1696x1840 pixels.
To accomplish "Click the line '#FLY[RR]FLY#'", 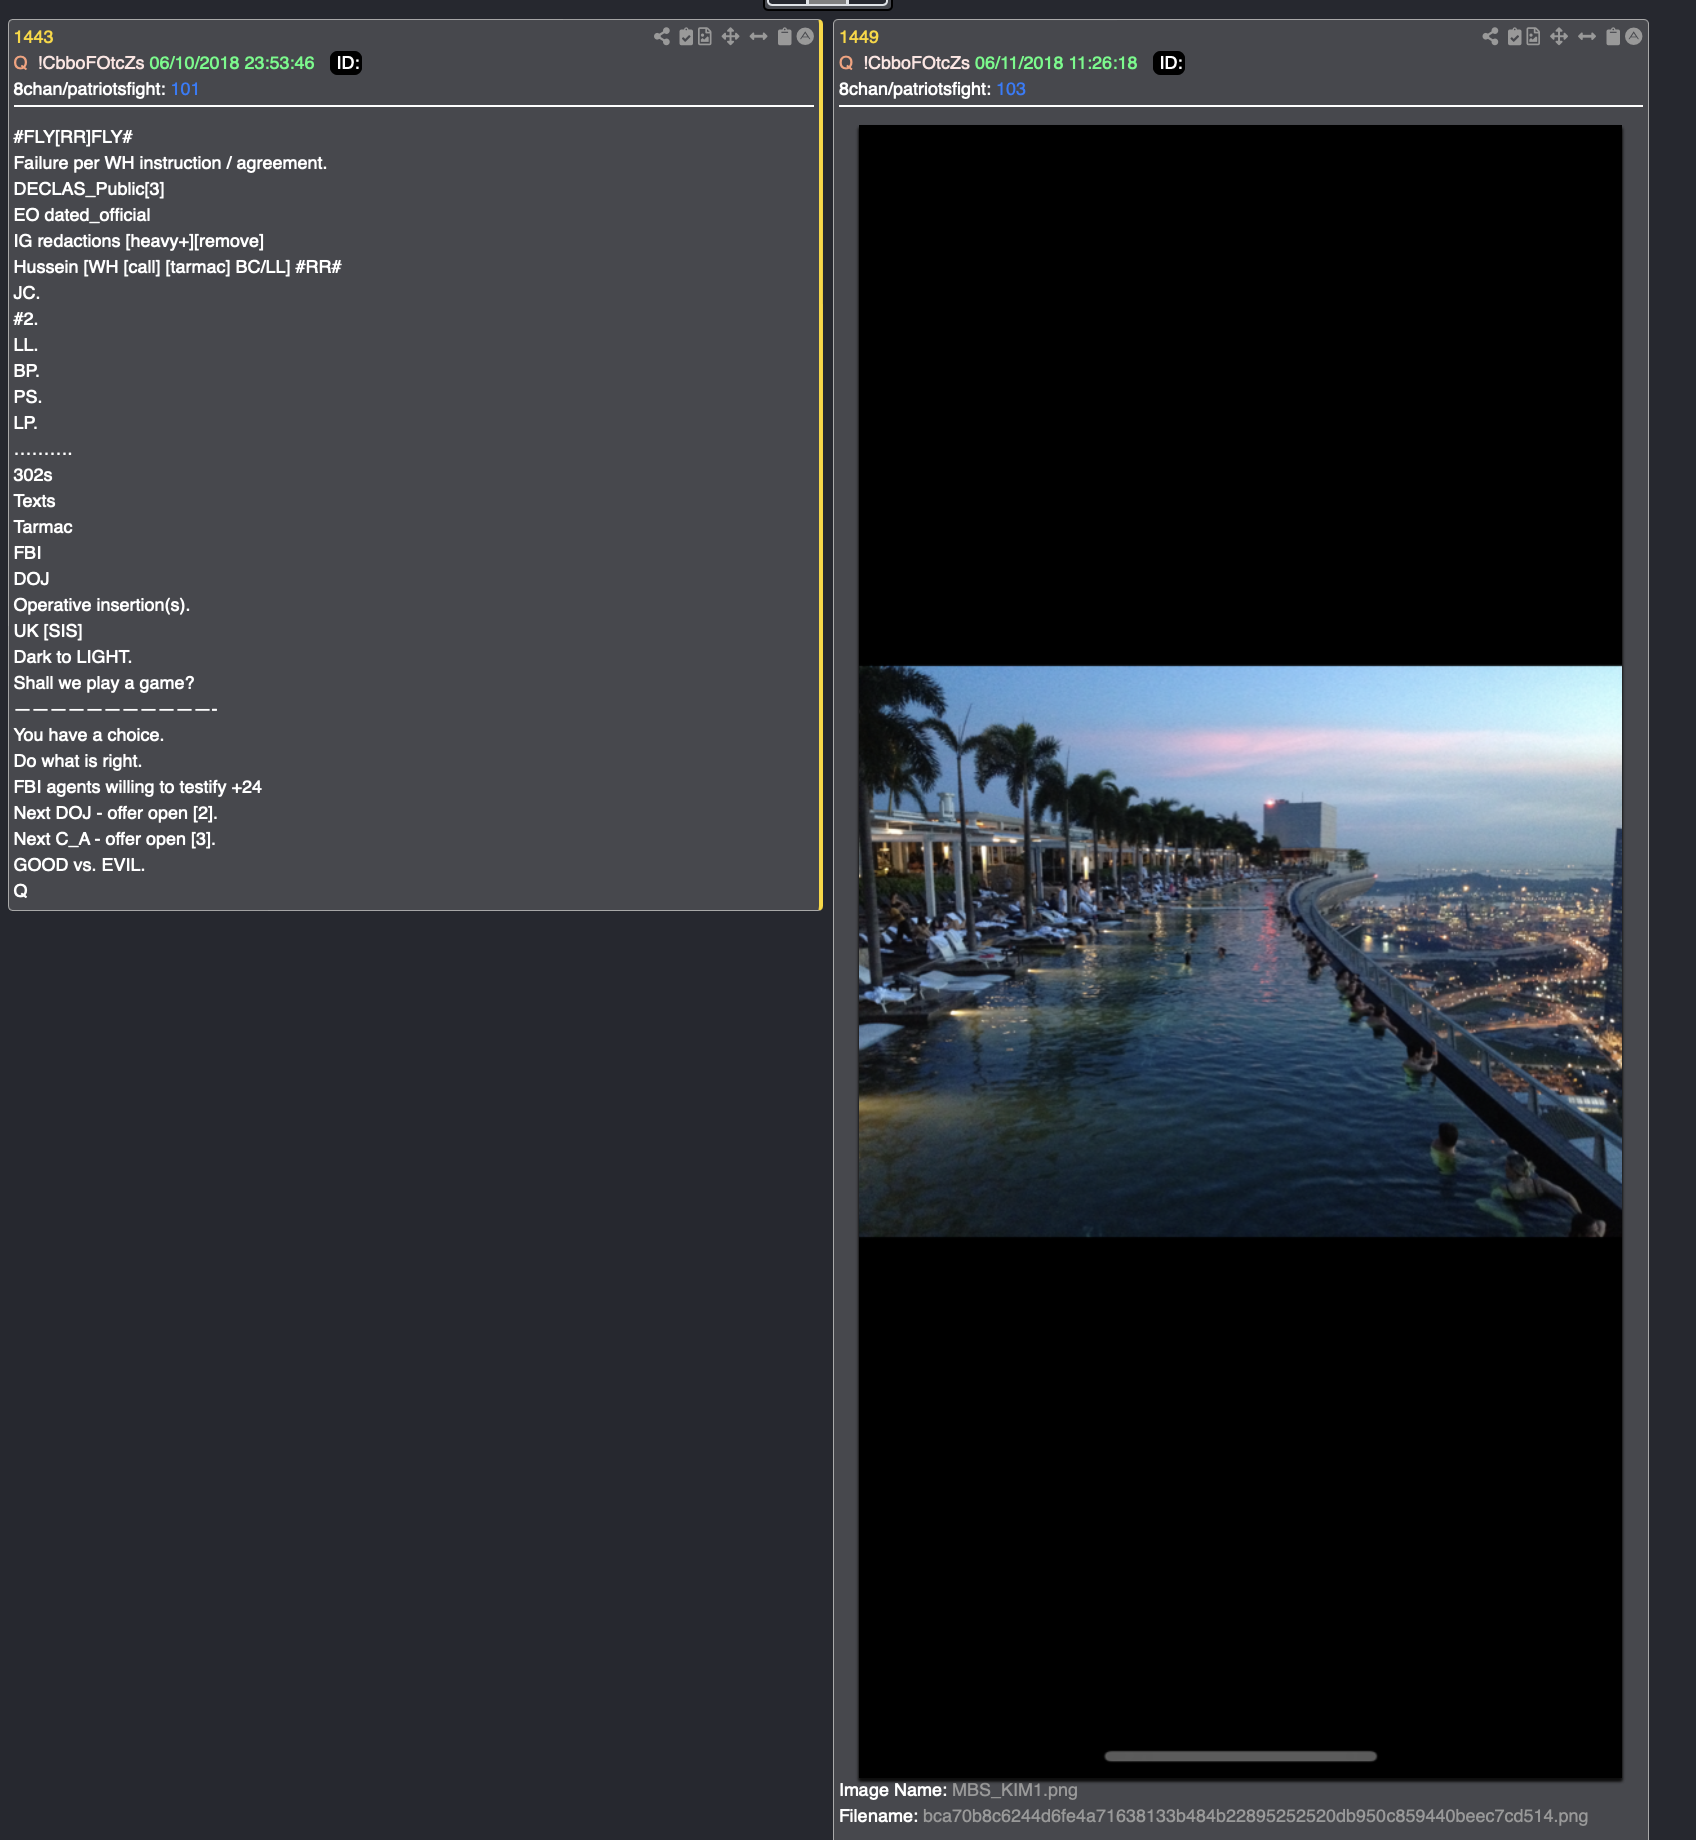I will click(73, 137).
